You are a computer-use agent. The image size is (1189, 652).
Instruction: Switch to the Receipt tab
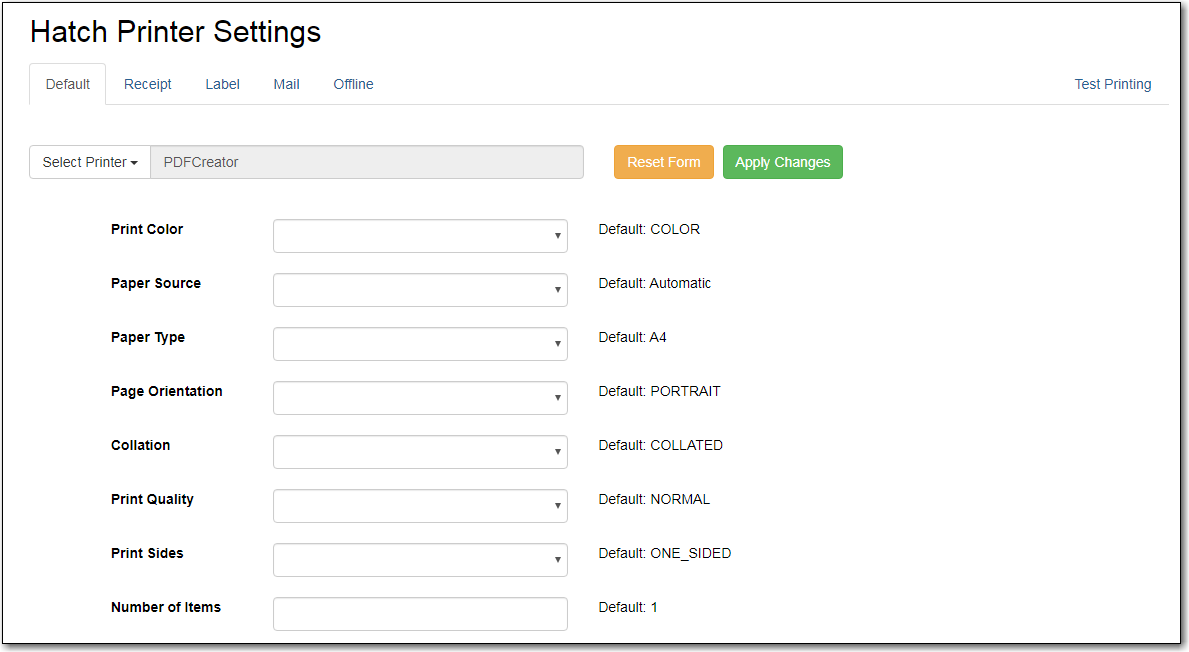click(x=148, y=84)
